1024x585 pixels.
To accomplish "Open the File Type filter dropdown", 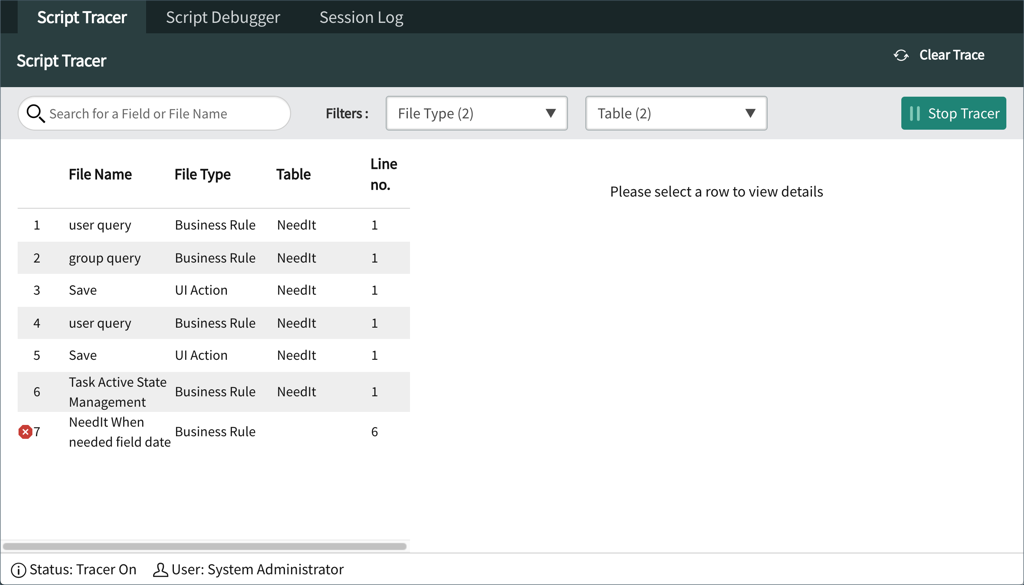I will [476, 113].
